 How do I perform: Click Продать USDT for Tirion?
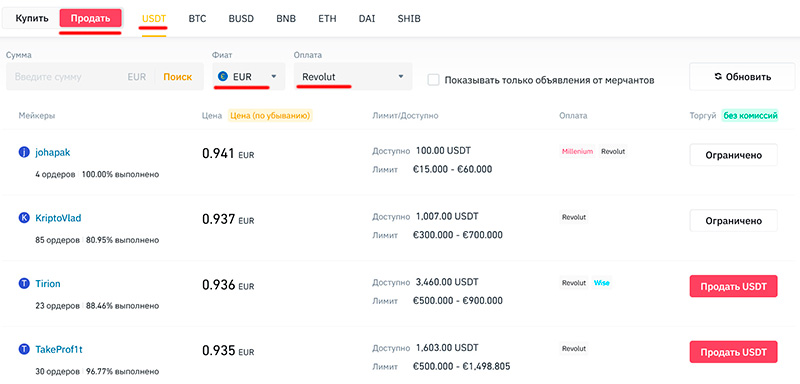(733, 287)
